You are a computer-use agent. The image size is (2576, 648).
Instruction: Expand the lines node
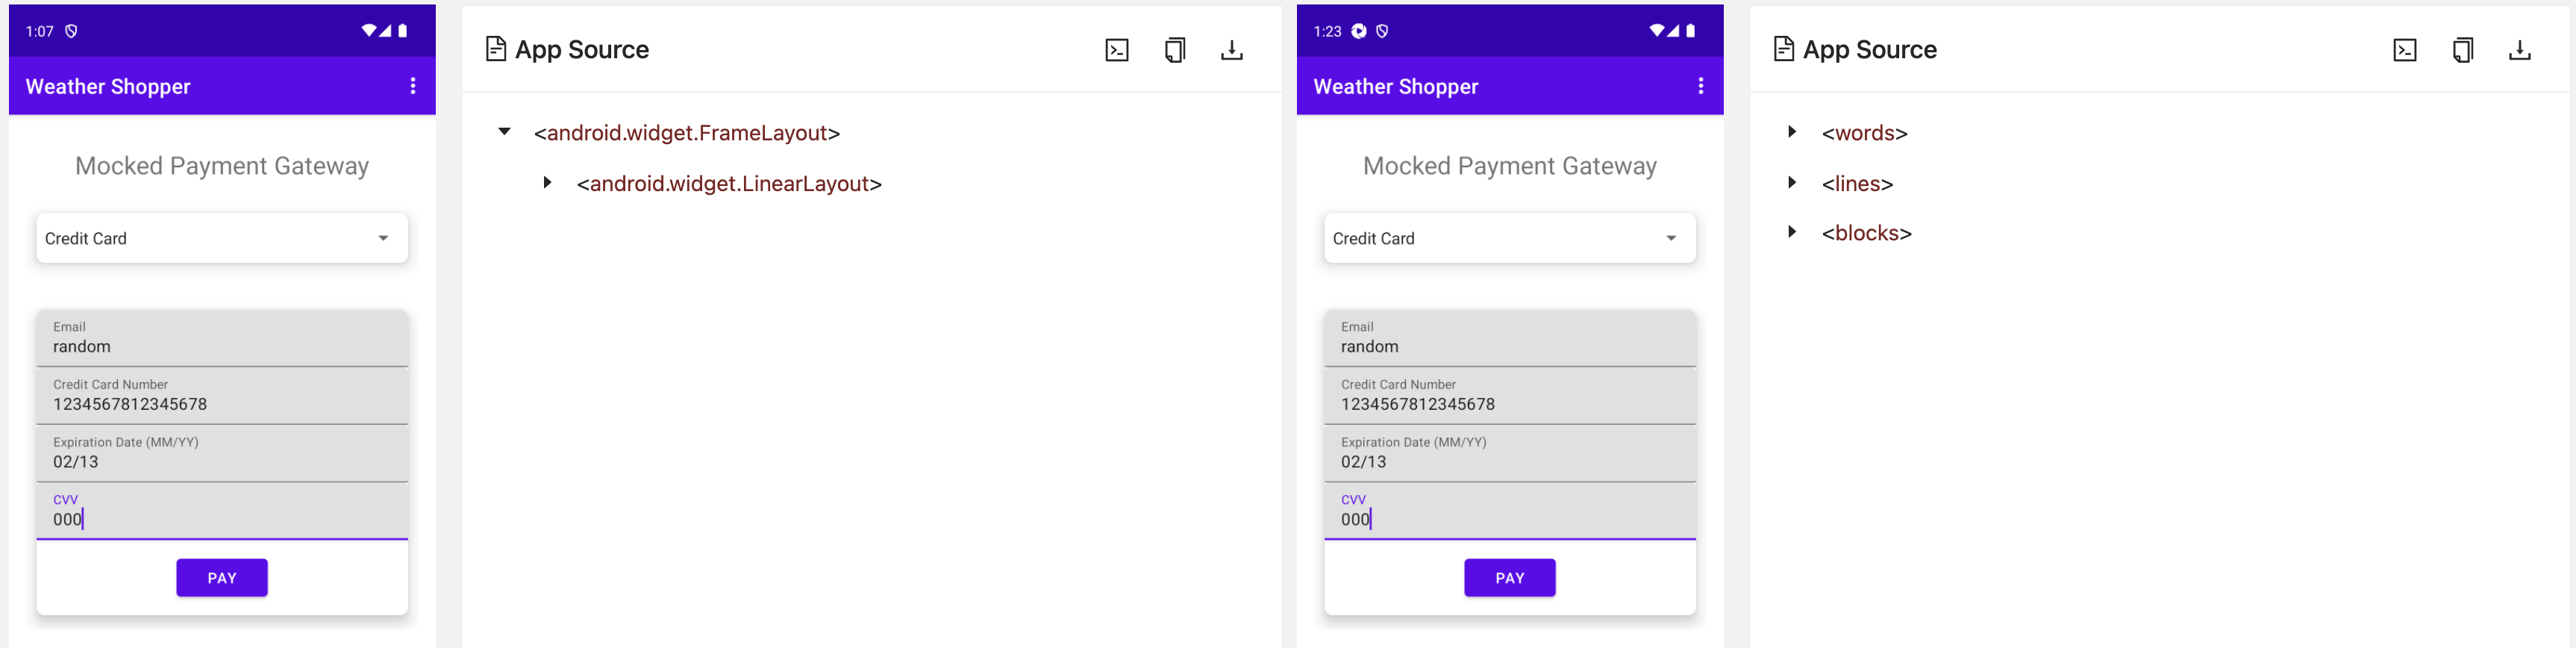click(1792, 182)
